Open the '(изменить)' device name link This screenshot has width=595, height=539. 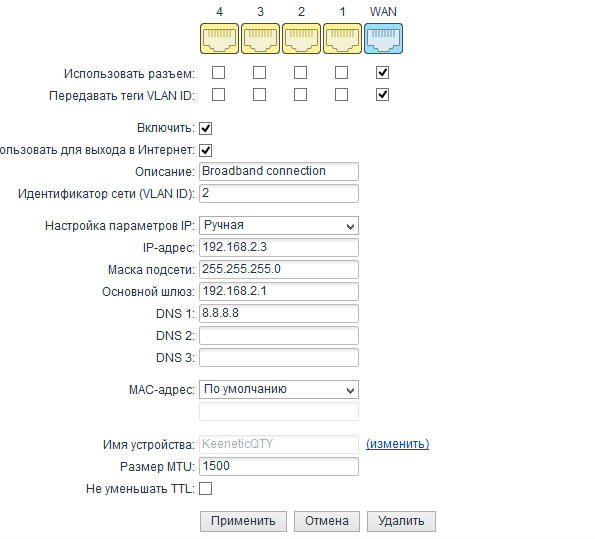(398, 444)
